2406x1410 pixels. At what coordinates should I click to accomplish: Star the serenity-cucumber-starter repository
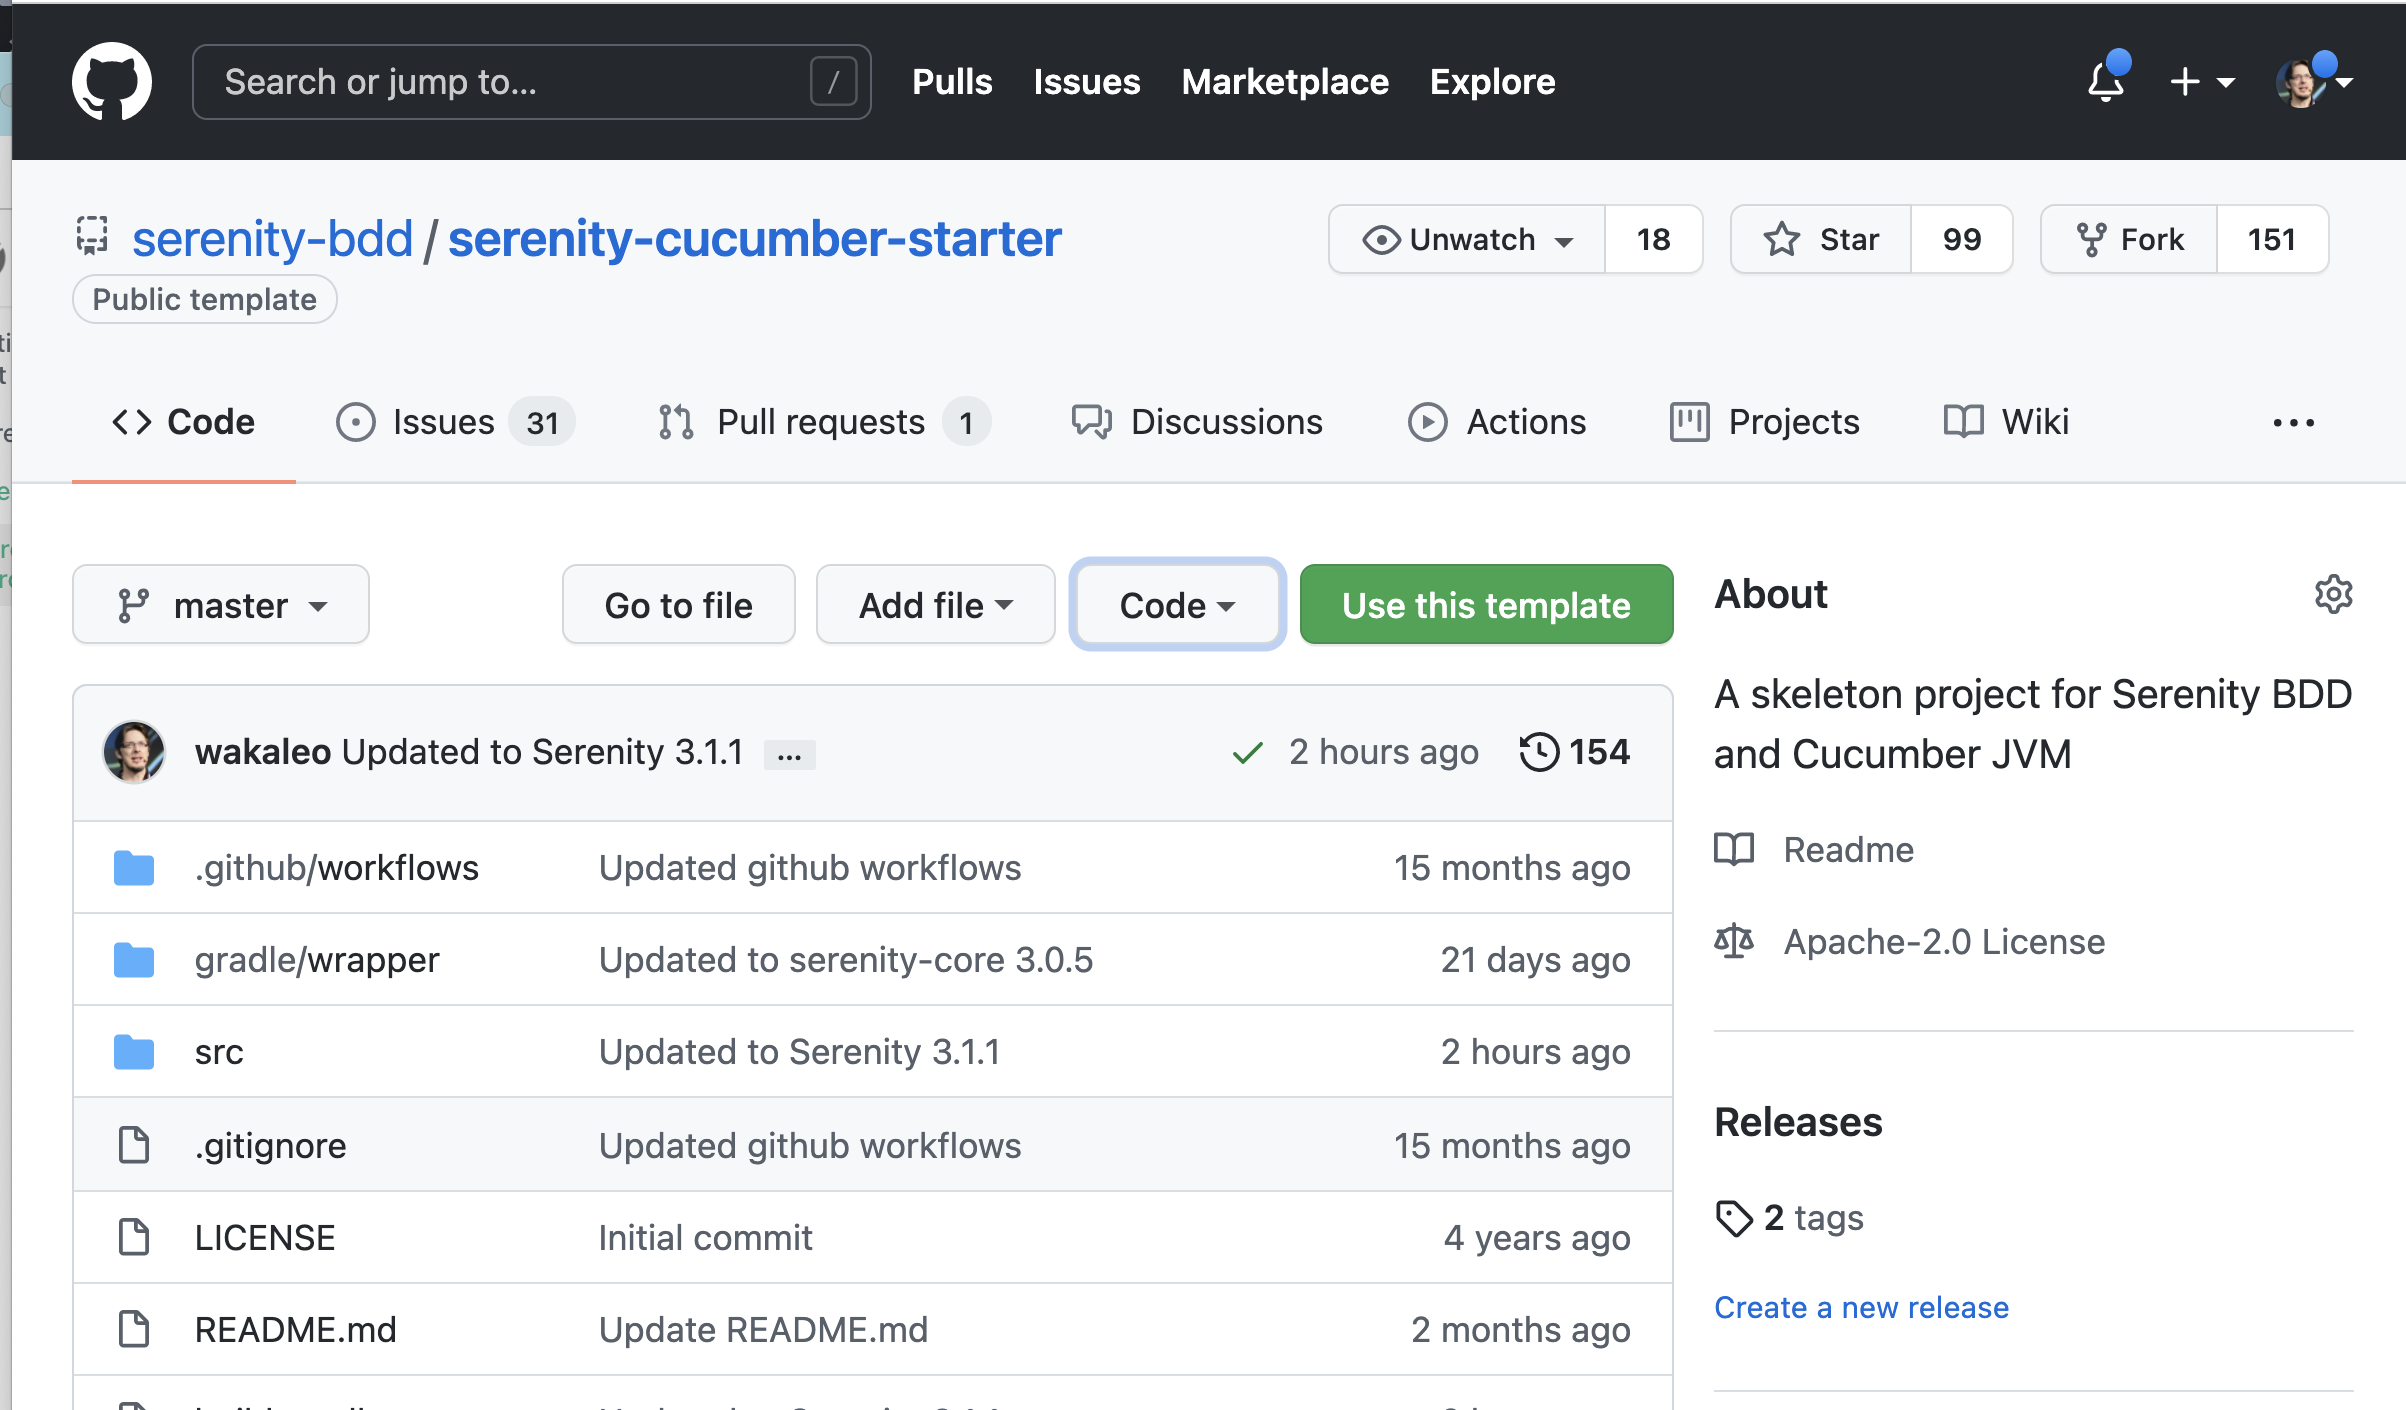(1821, 240)
